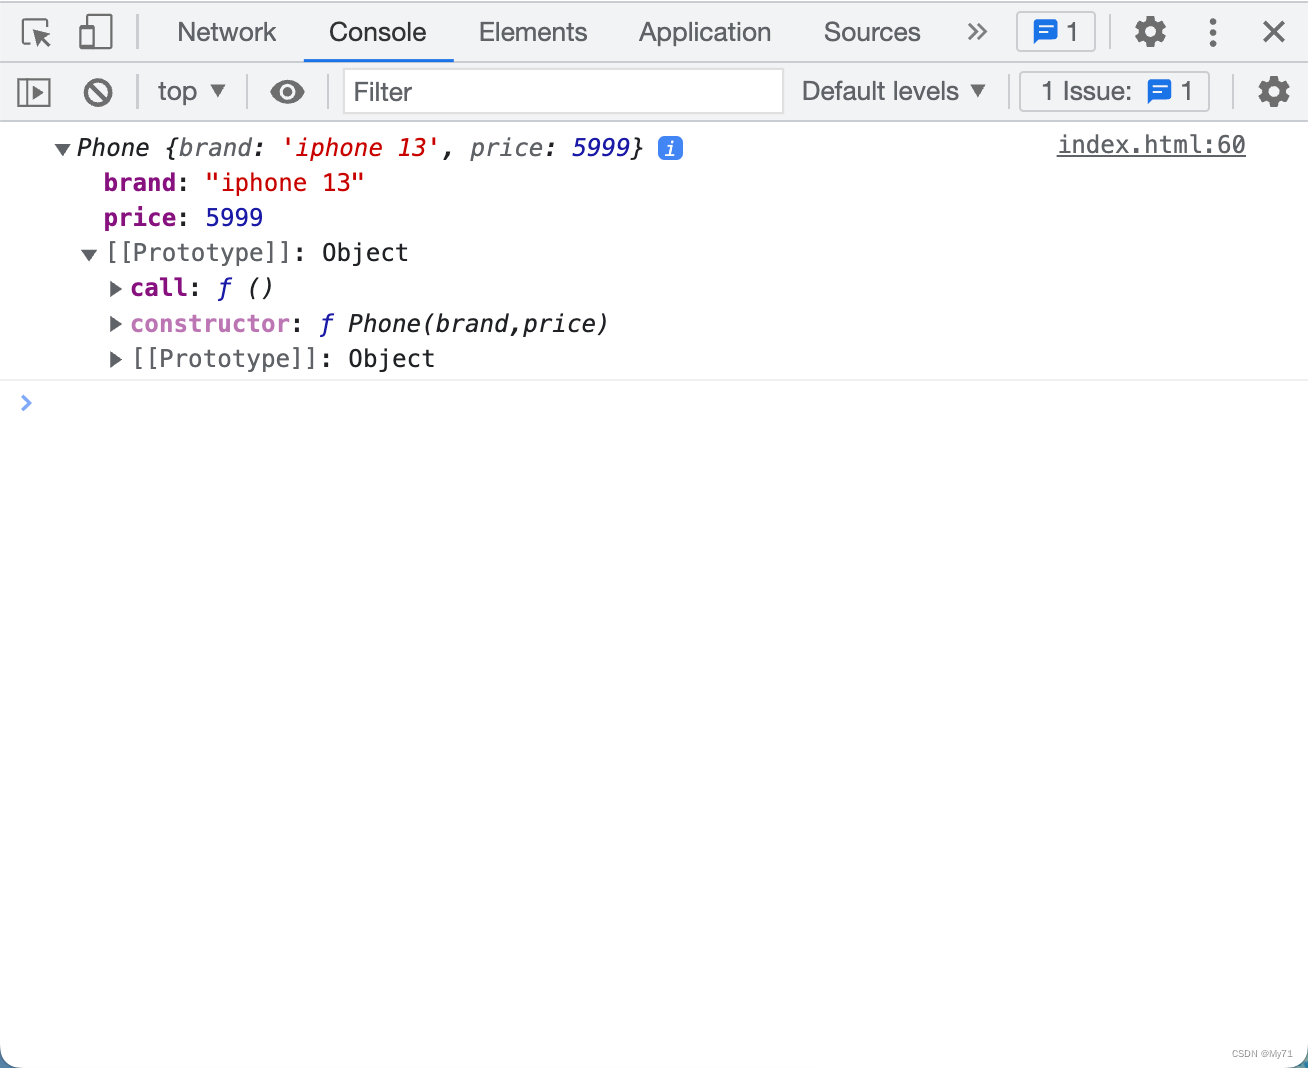Show more tabs with double chevron
The height and width of the screenshot is (1068, 1308).
(977, 32)
